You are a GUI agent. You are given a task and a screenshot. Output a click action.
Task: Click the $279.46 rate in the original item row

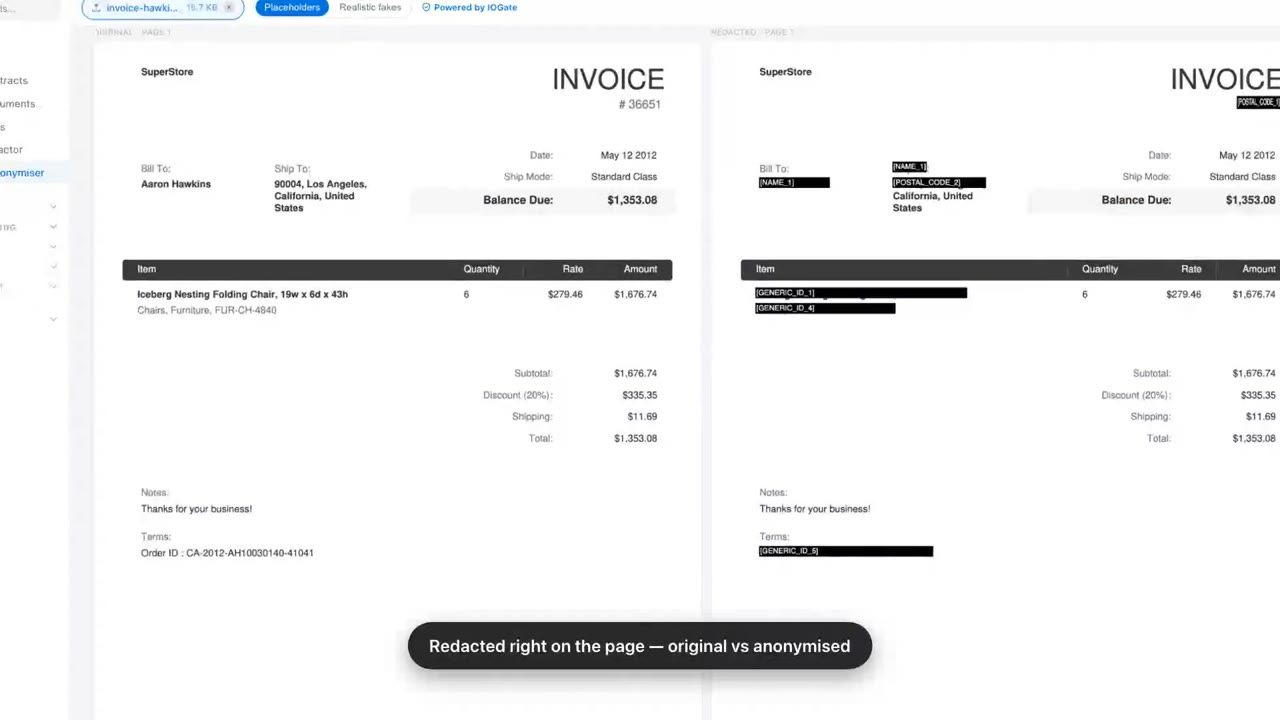point(565,295)
